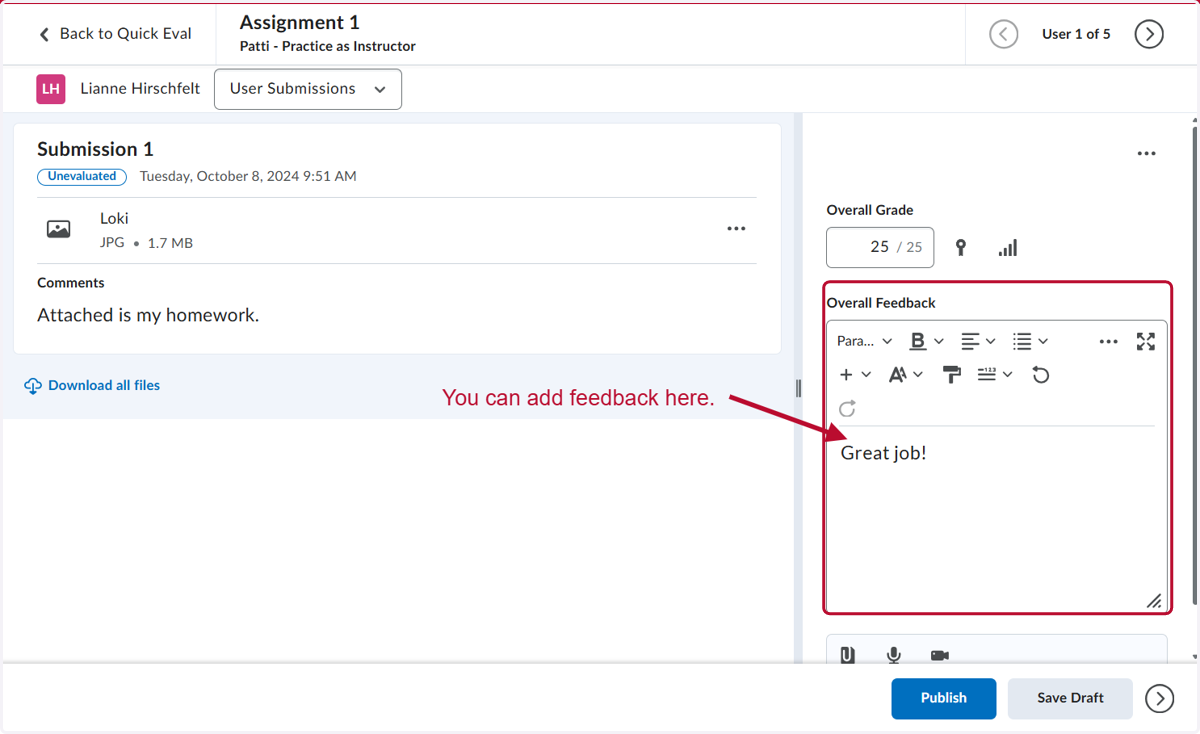Click the Assignment 1 title
The width and height of the screenshot is (1200, 734).
click(x=300, y=22)
